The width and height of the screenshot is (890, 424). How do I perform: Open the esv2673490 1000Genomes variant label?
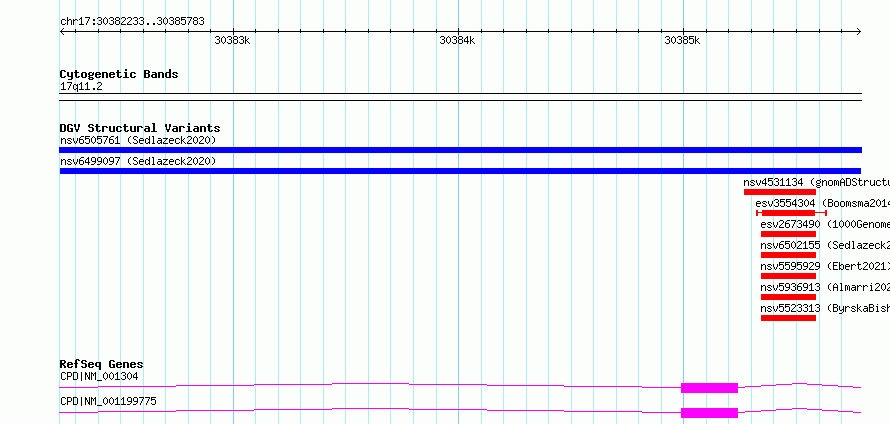tap(825, 224)
